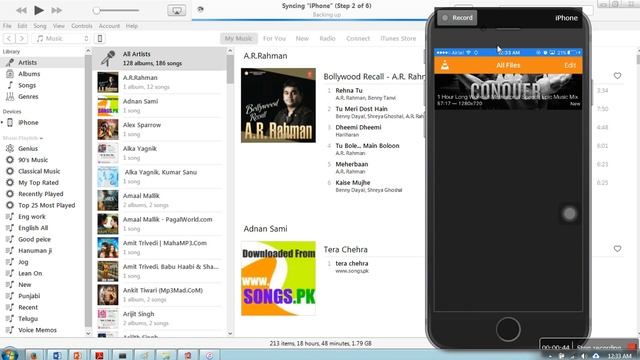Click the iPhone home button
The height and width of the screenshot is (360, 640).
pyautogui.click(x=508, y=329)
